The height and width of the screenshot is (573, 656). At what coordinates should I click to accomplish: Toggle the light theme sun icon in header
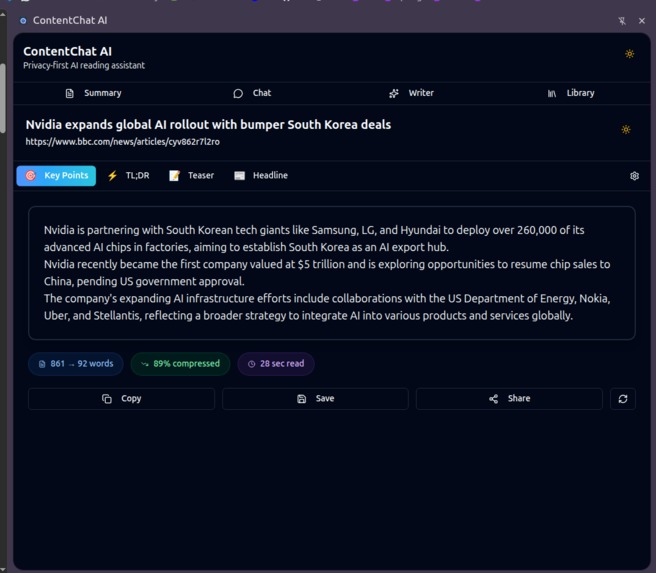(629, 54)
